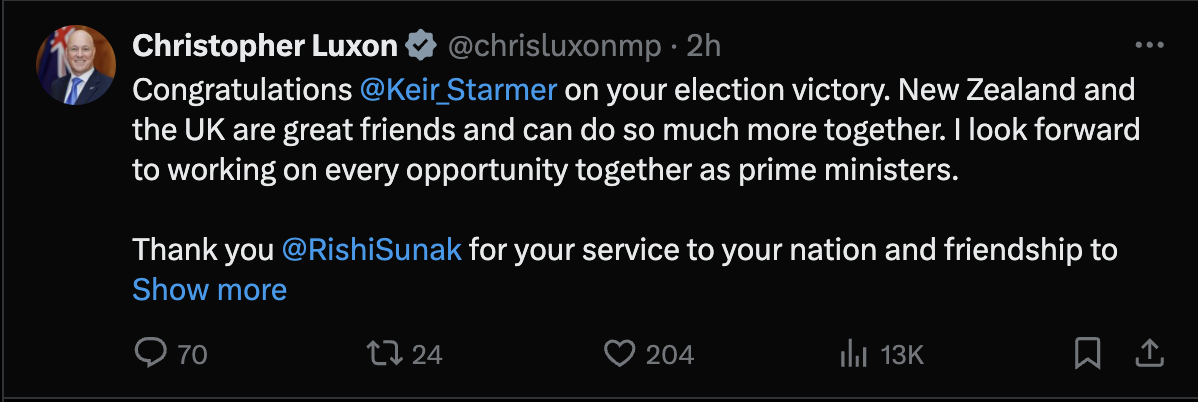Click the 70 replies count
Viewport: 1198px width, 402px height.
(x=191, y=354)
